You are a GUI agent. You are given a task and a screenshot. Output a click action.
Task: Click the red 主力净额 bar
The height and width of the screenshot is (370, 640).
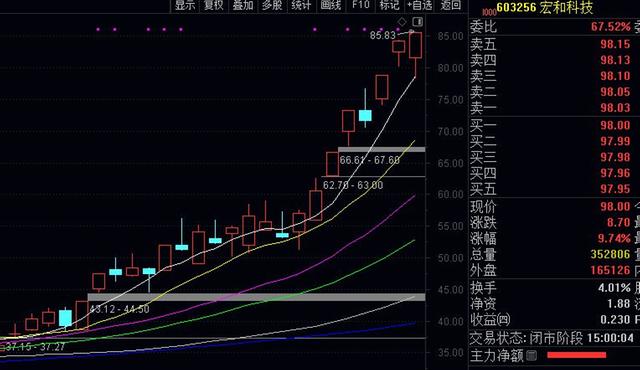tap(576, 355)
